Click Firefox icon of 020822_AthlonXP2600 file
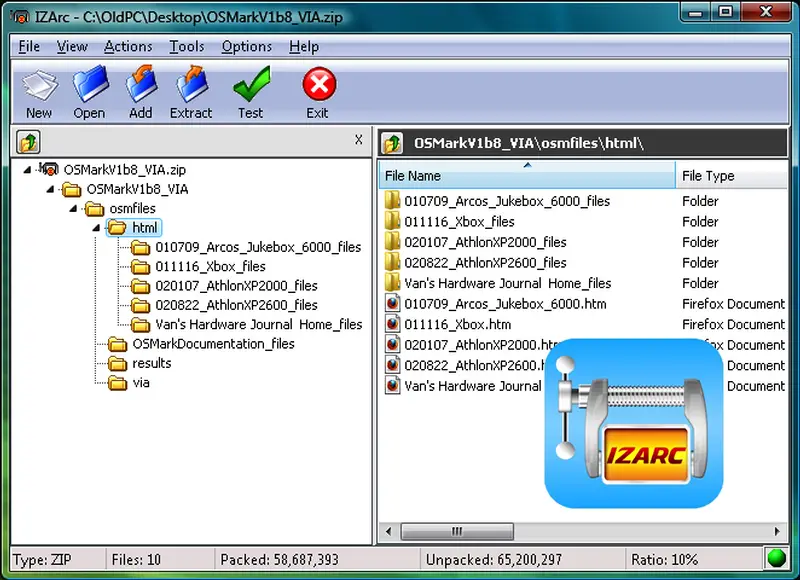 pyautogui.click(x=392, y=365)
